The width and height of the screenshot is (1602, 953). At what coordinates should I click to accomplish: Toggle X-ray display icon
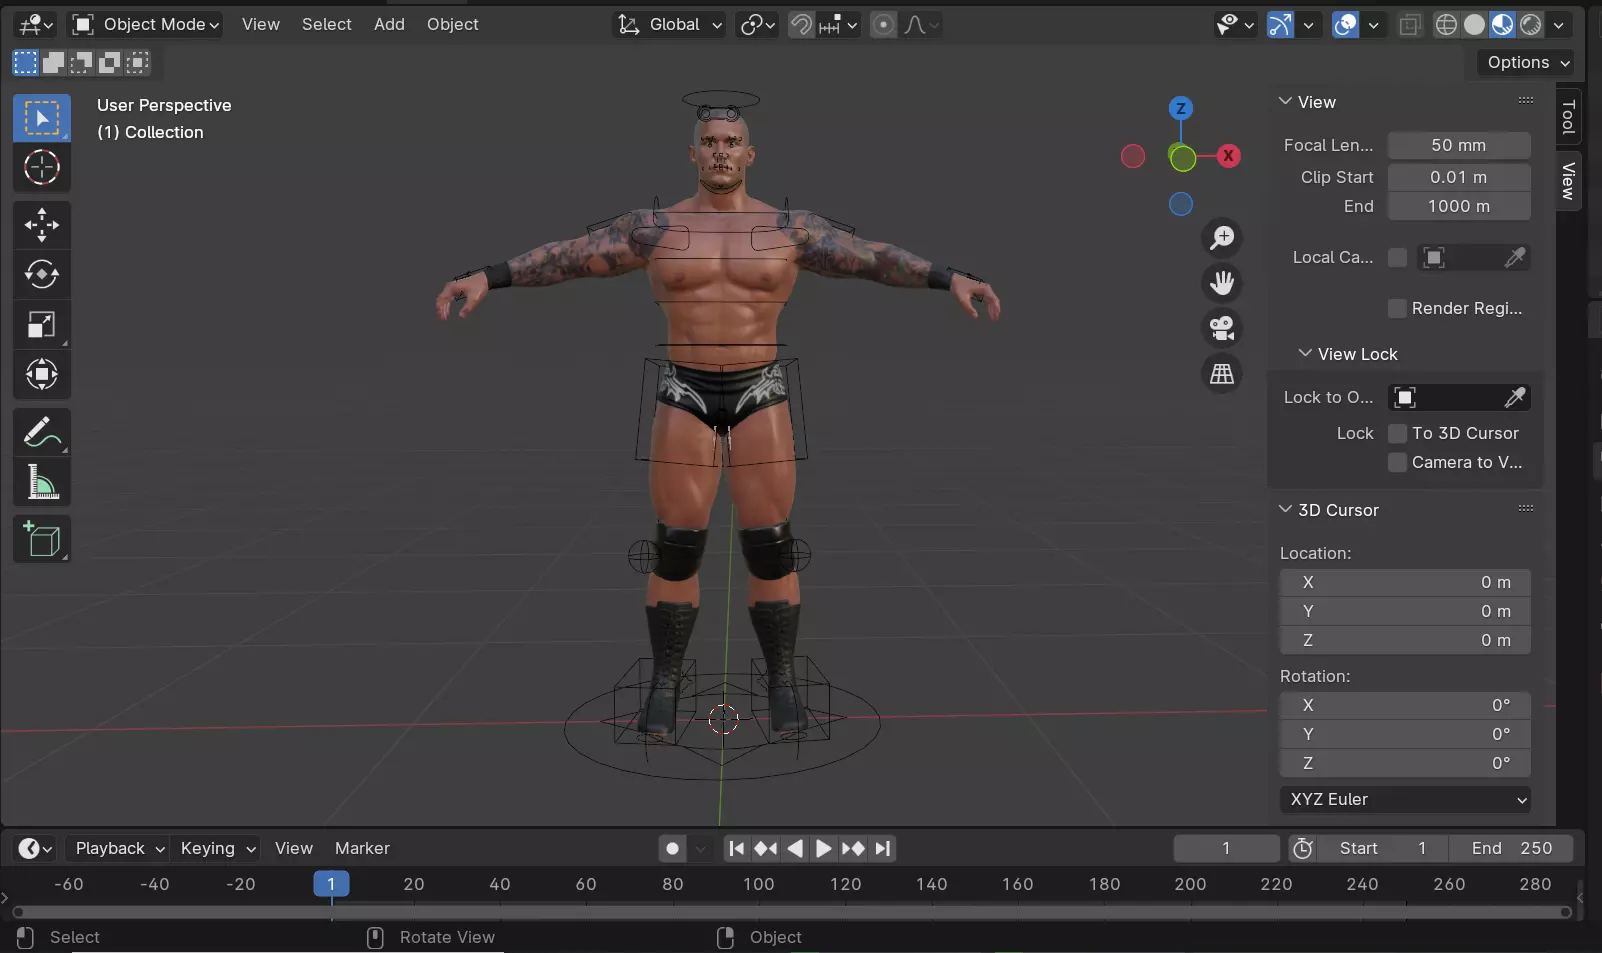[1410, 24]
